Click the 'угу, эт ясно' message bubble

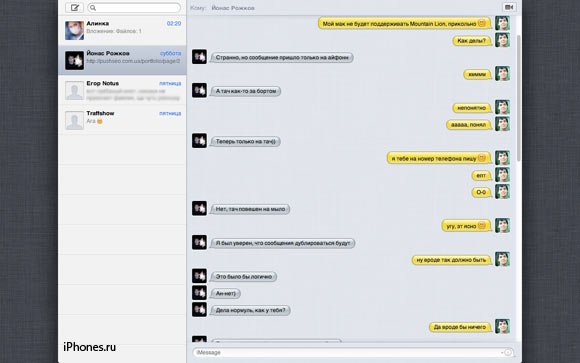tap(466, 225)
